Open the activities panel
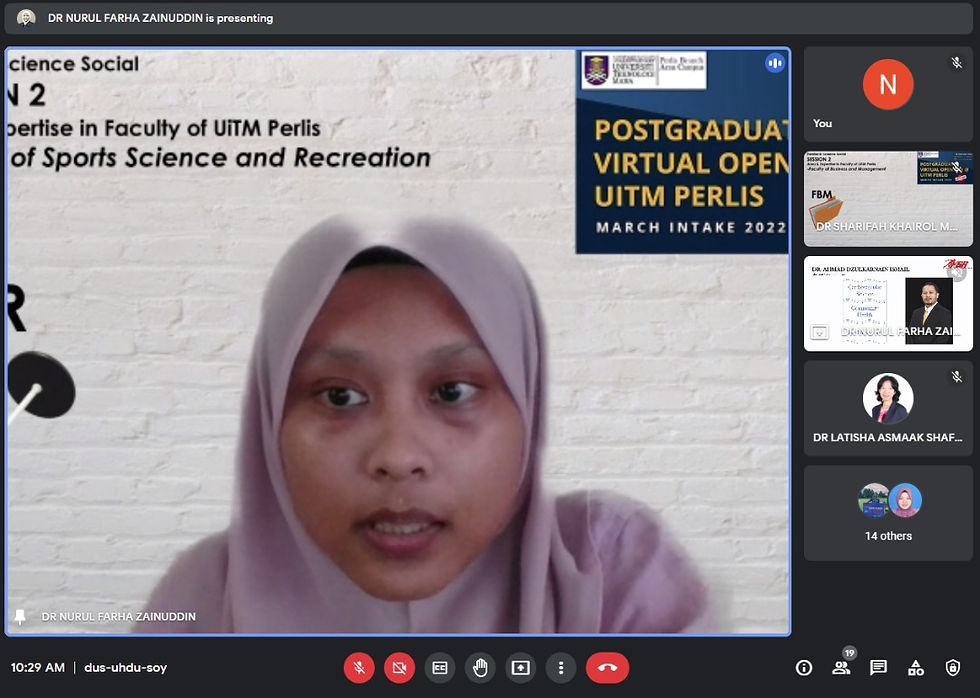Screen dimensions: 980x698 [x=916, y=668]
